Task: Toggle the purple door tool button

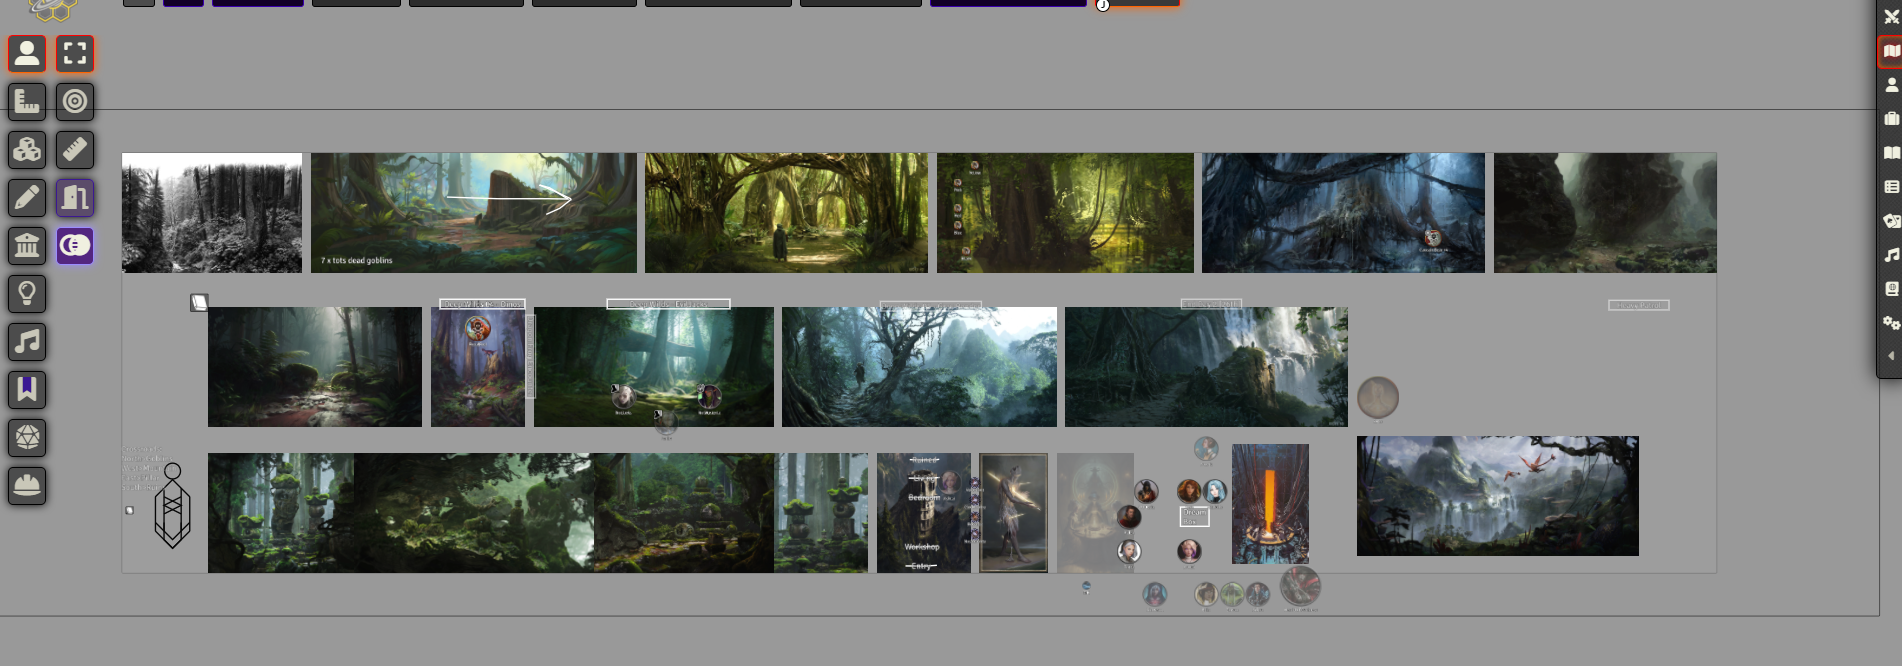Action: [75, 197]
